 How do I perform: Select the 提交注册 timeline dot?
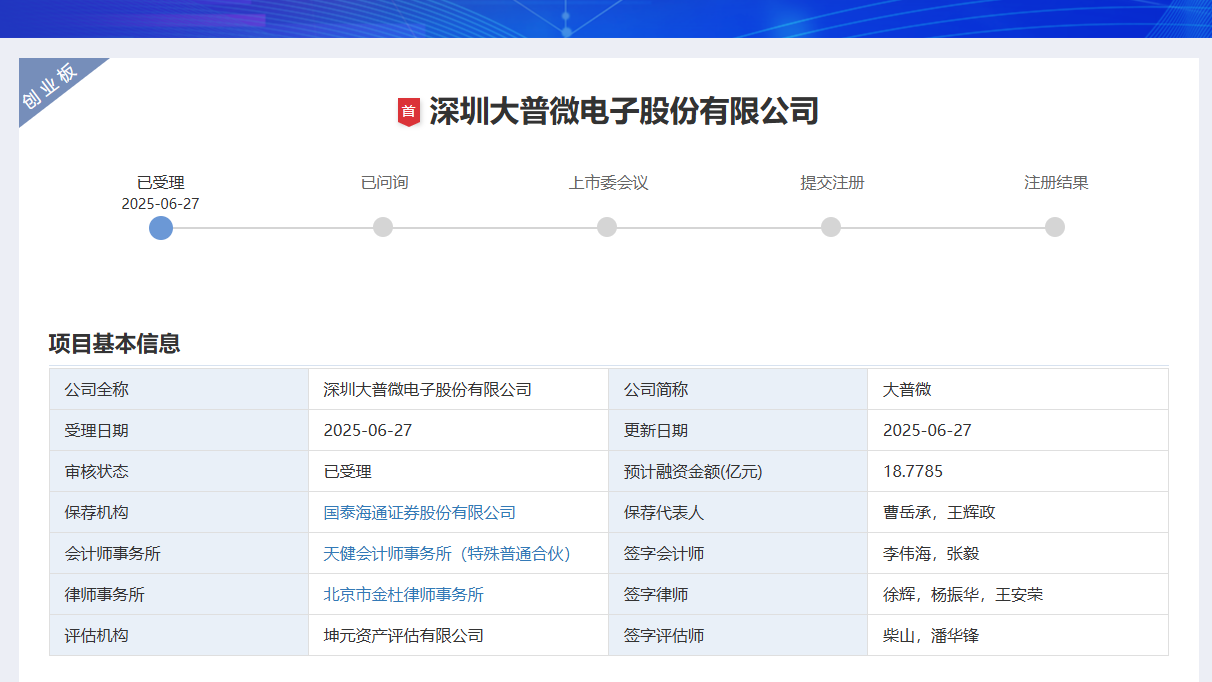click(x=831, y=227)
